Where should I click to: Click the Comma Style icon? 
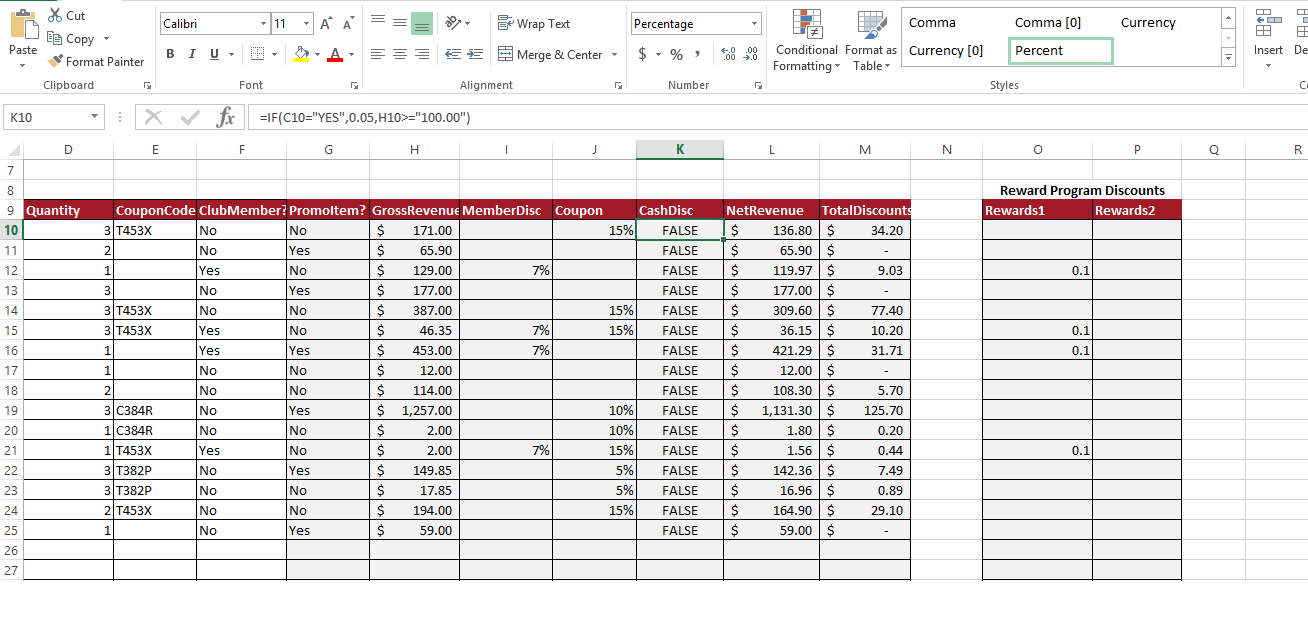click(698, 54)
